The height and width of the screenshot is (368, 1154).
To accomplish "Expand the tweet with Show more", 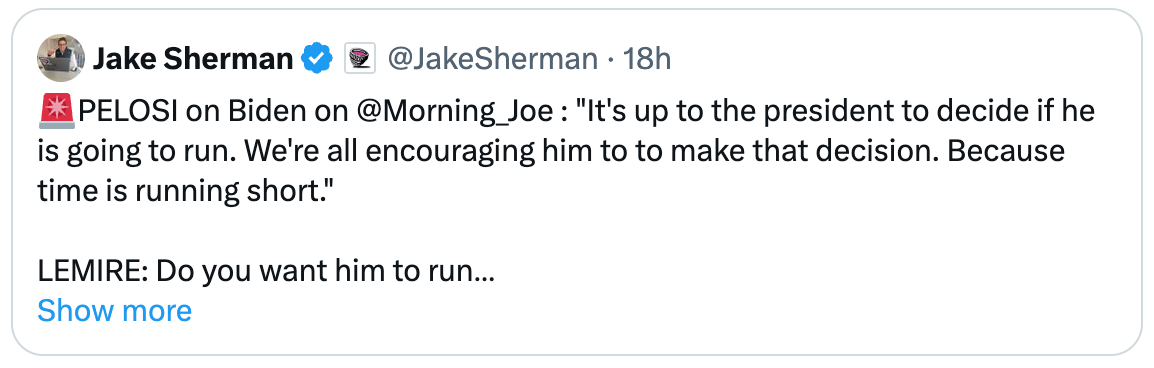I will click(114, 311).
